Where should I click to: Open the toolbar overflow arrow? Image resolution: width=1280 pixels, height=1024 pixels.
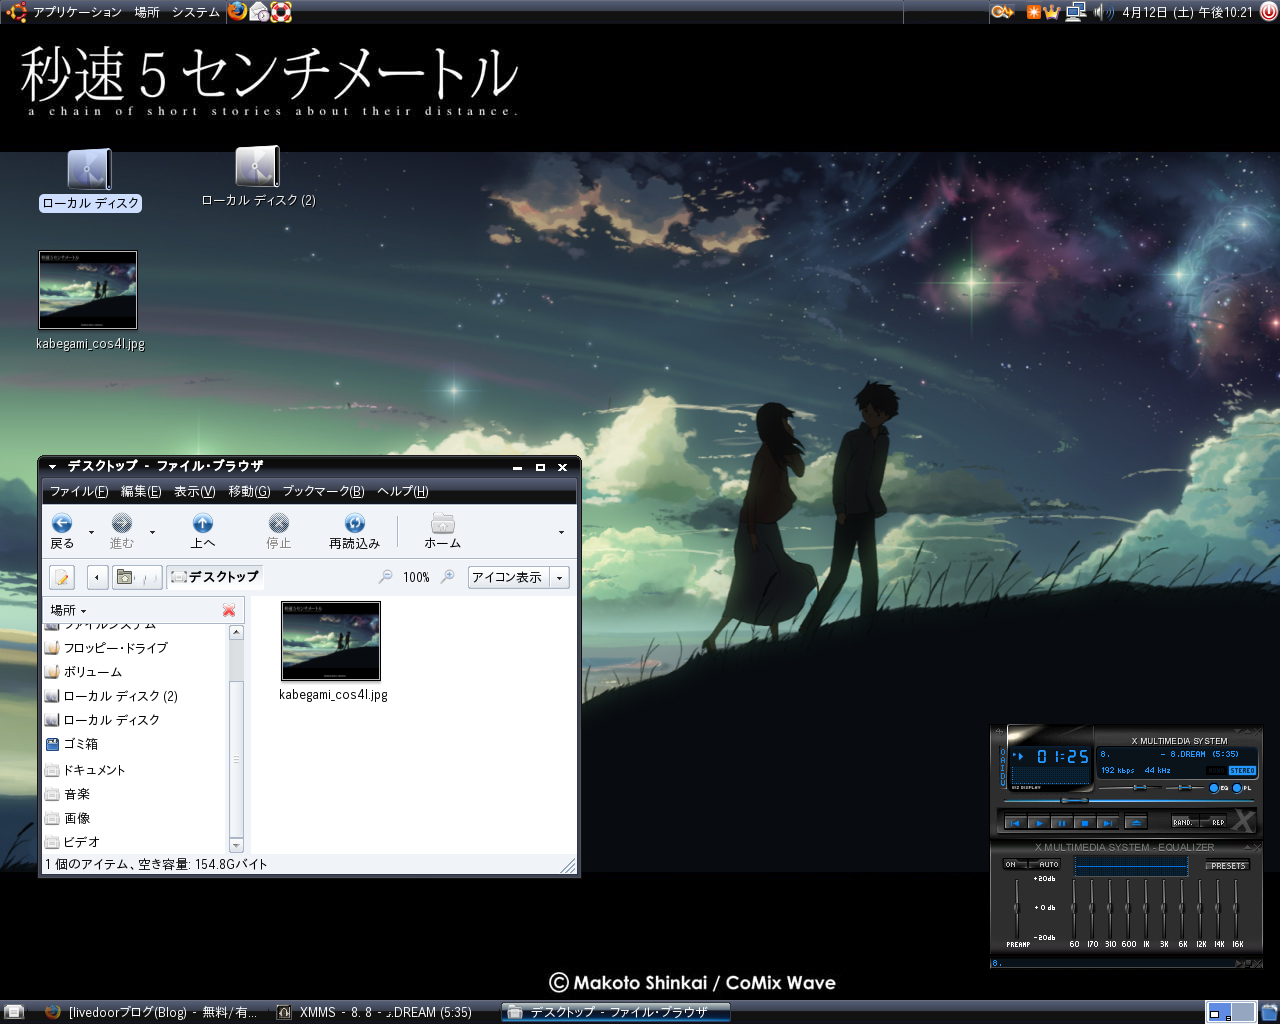coord(561,532)
